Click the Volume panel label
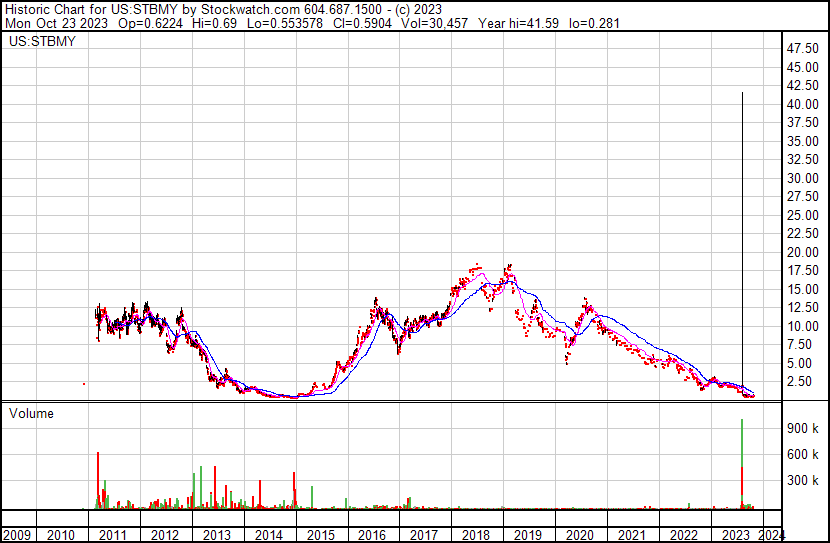This screenshot has width=830, height=543. coord(31,413)
